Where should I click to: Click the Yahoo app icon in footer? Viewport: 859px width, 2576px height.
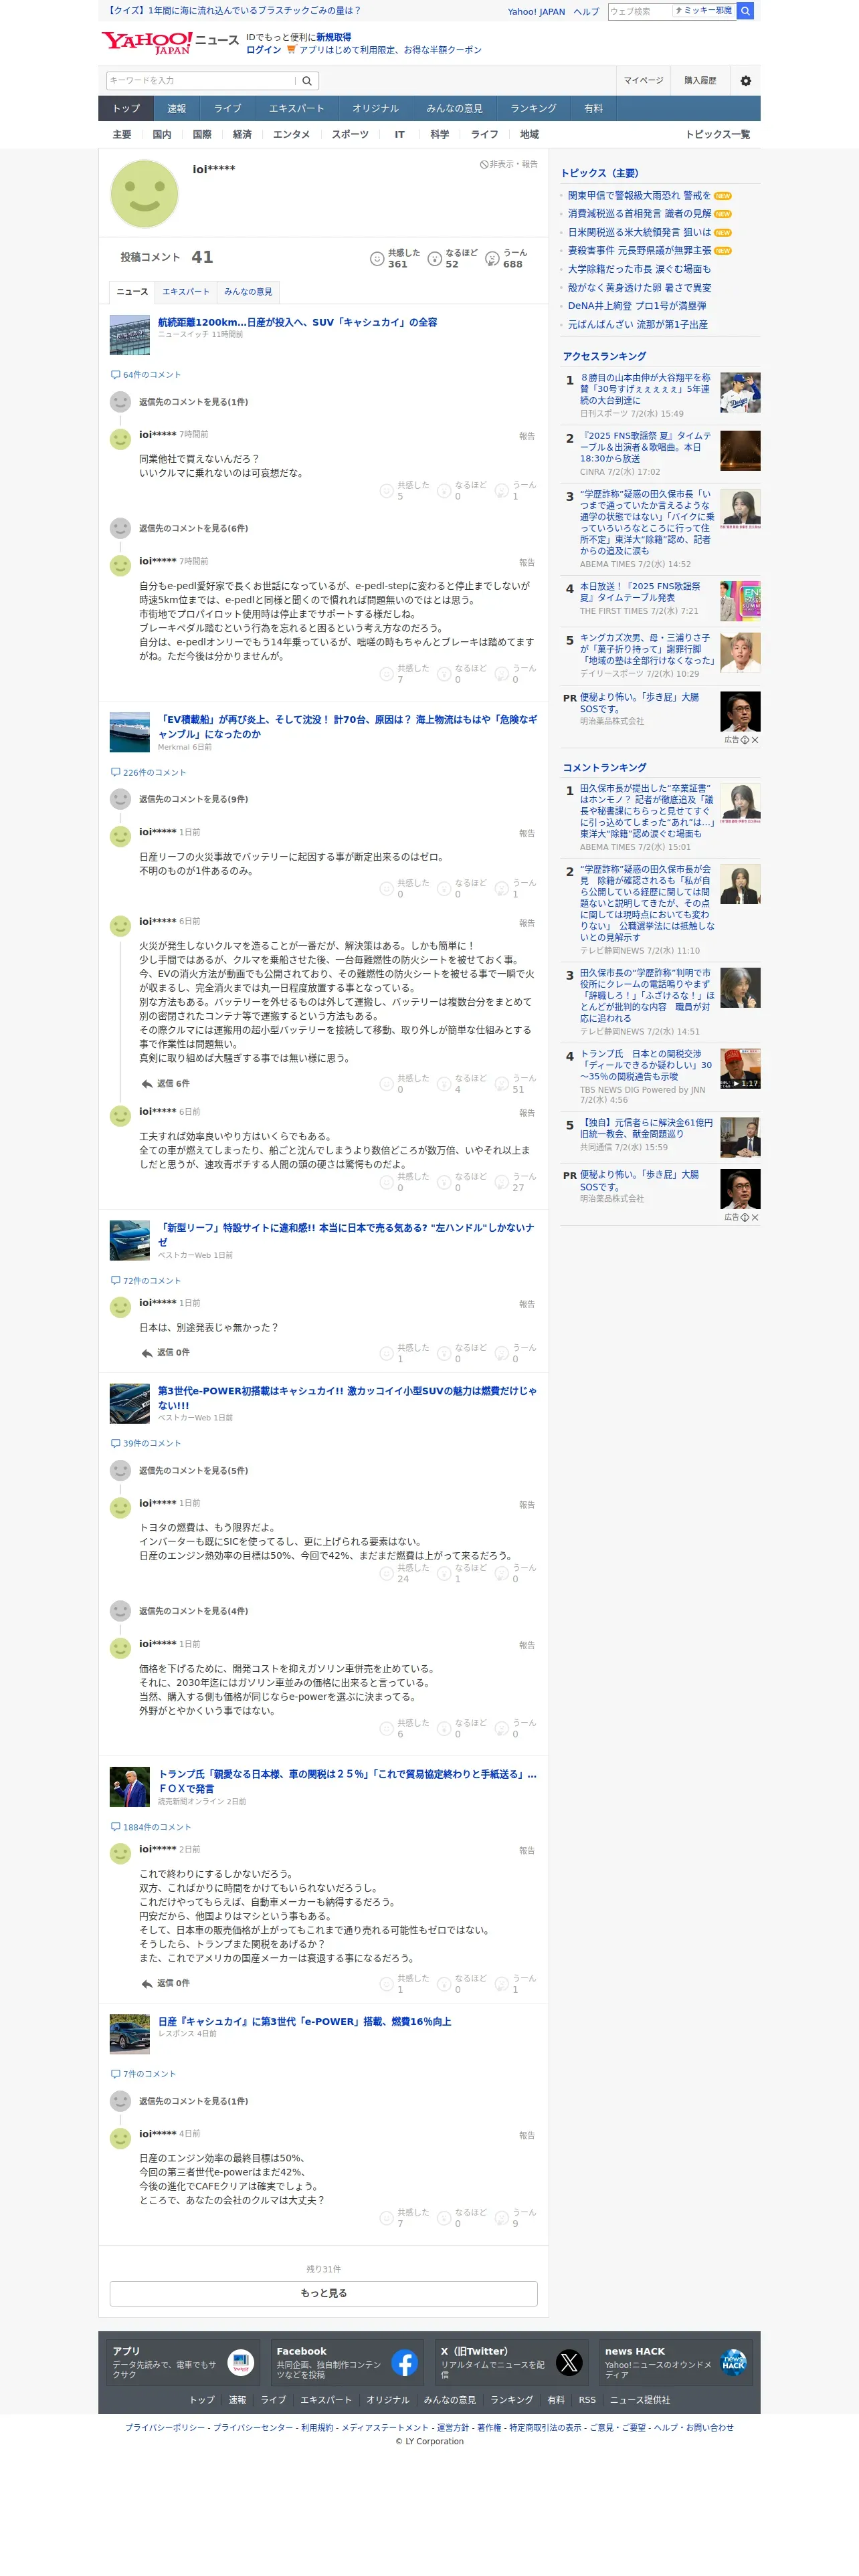241,2363
